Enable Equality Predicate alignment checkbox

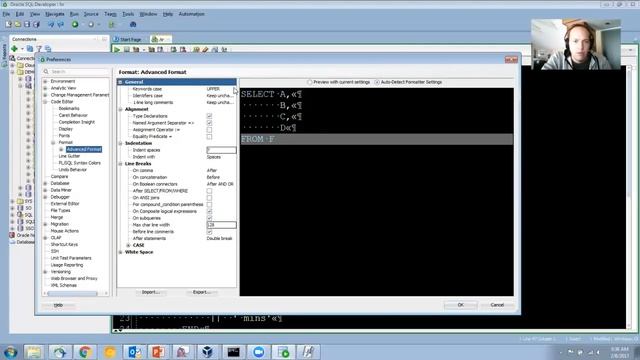click(x=209, y=136)
